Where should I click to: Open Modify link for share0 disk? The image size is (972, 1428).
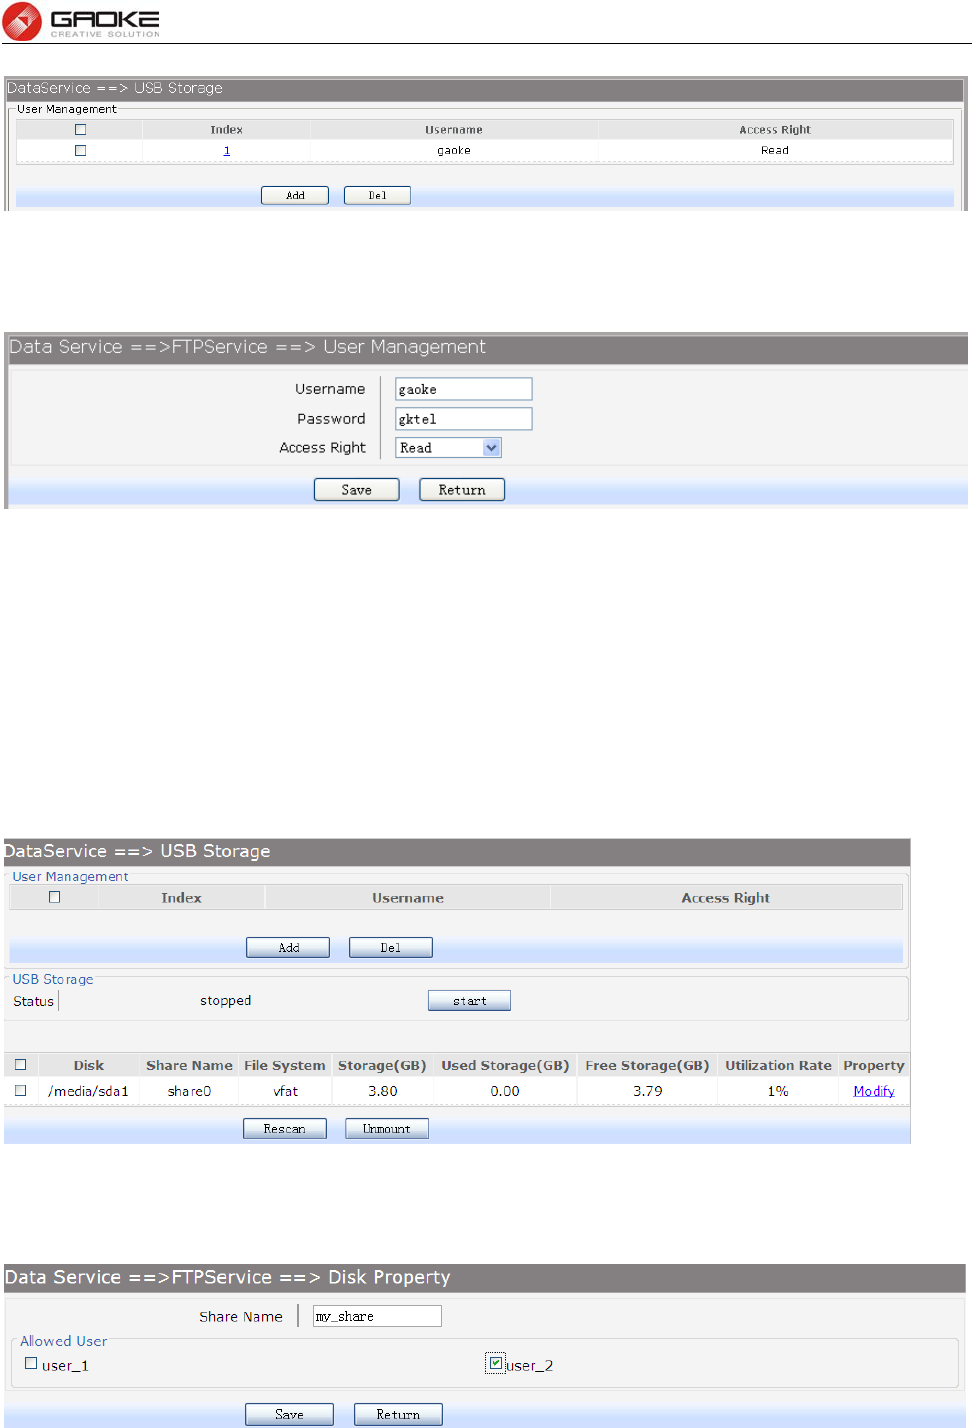point(874,1091)
